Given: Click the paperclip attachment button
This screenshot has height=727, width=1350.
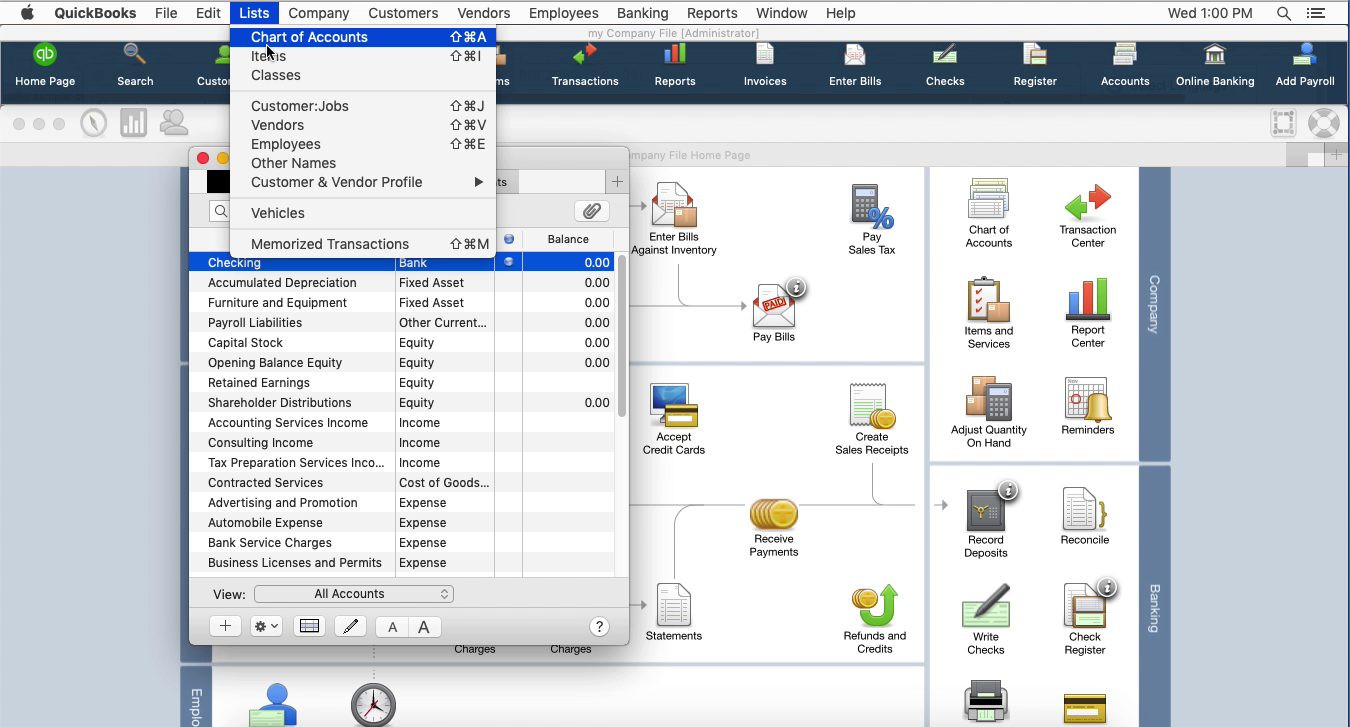Looking at the screenshot, I should tap(592, 211).
